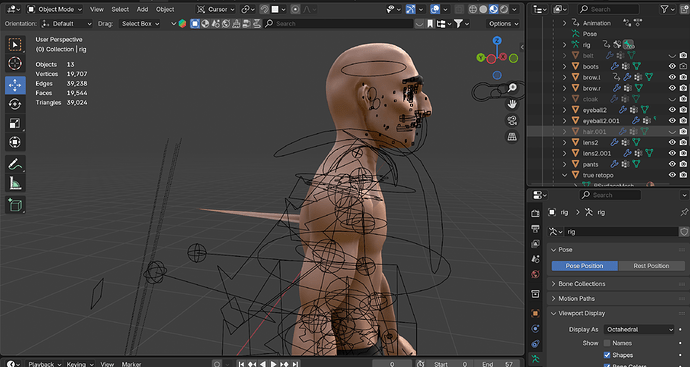Open the timeline Keying menu
The height and width of the screenshot is (367, 690).
(79, 364)
